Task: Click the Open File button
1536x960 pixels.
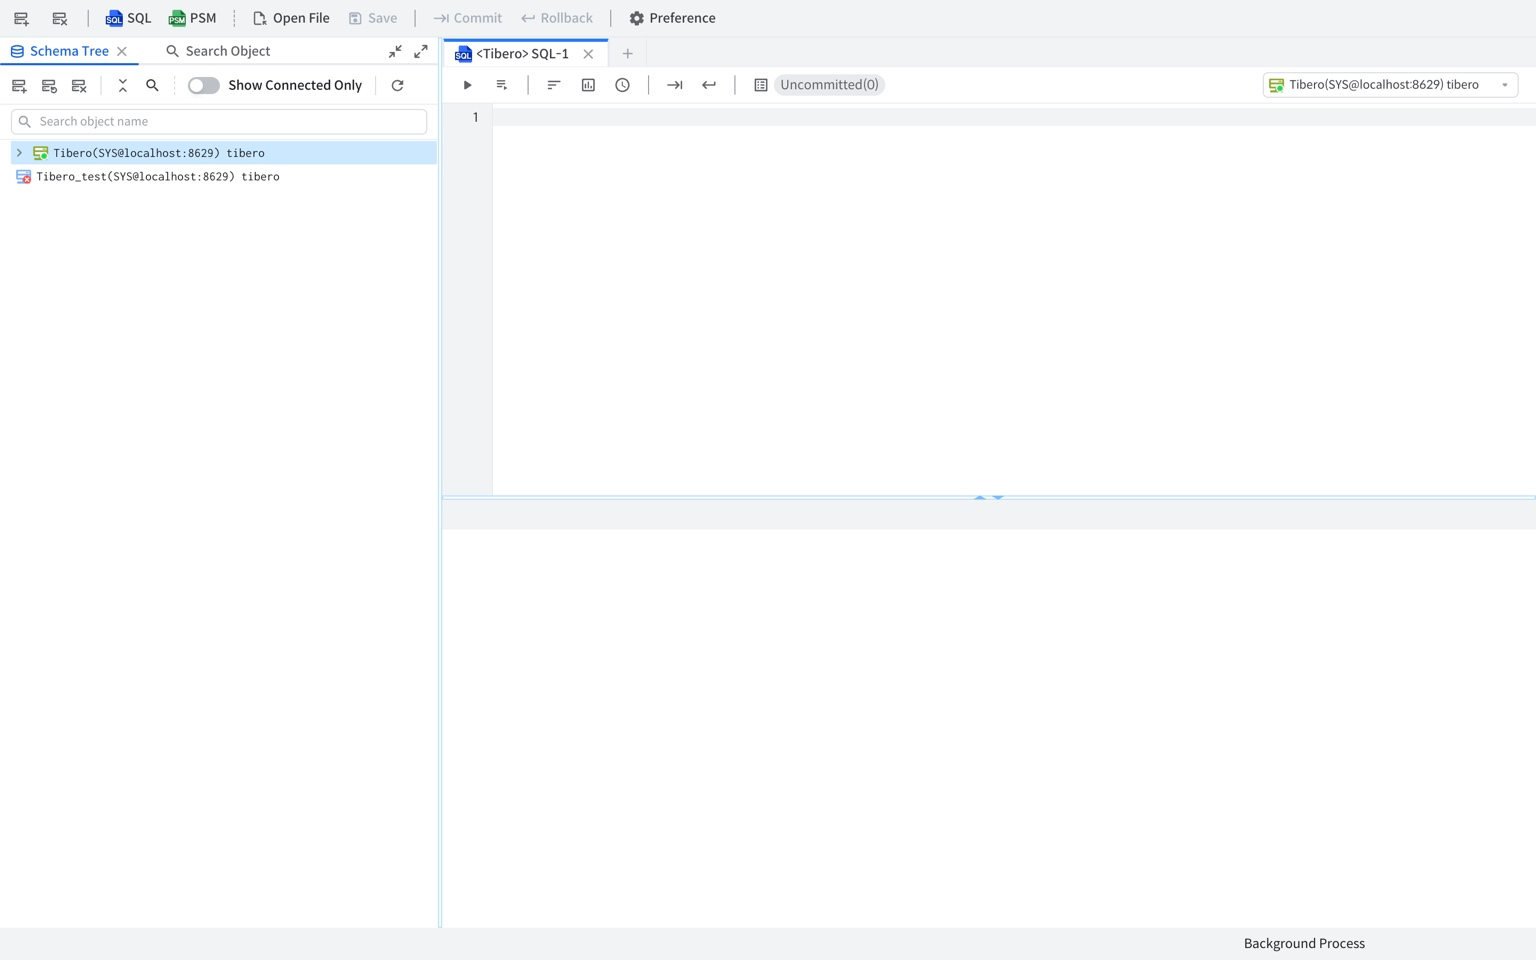Action: (291, 18)
